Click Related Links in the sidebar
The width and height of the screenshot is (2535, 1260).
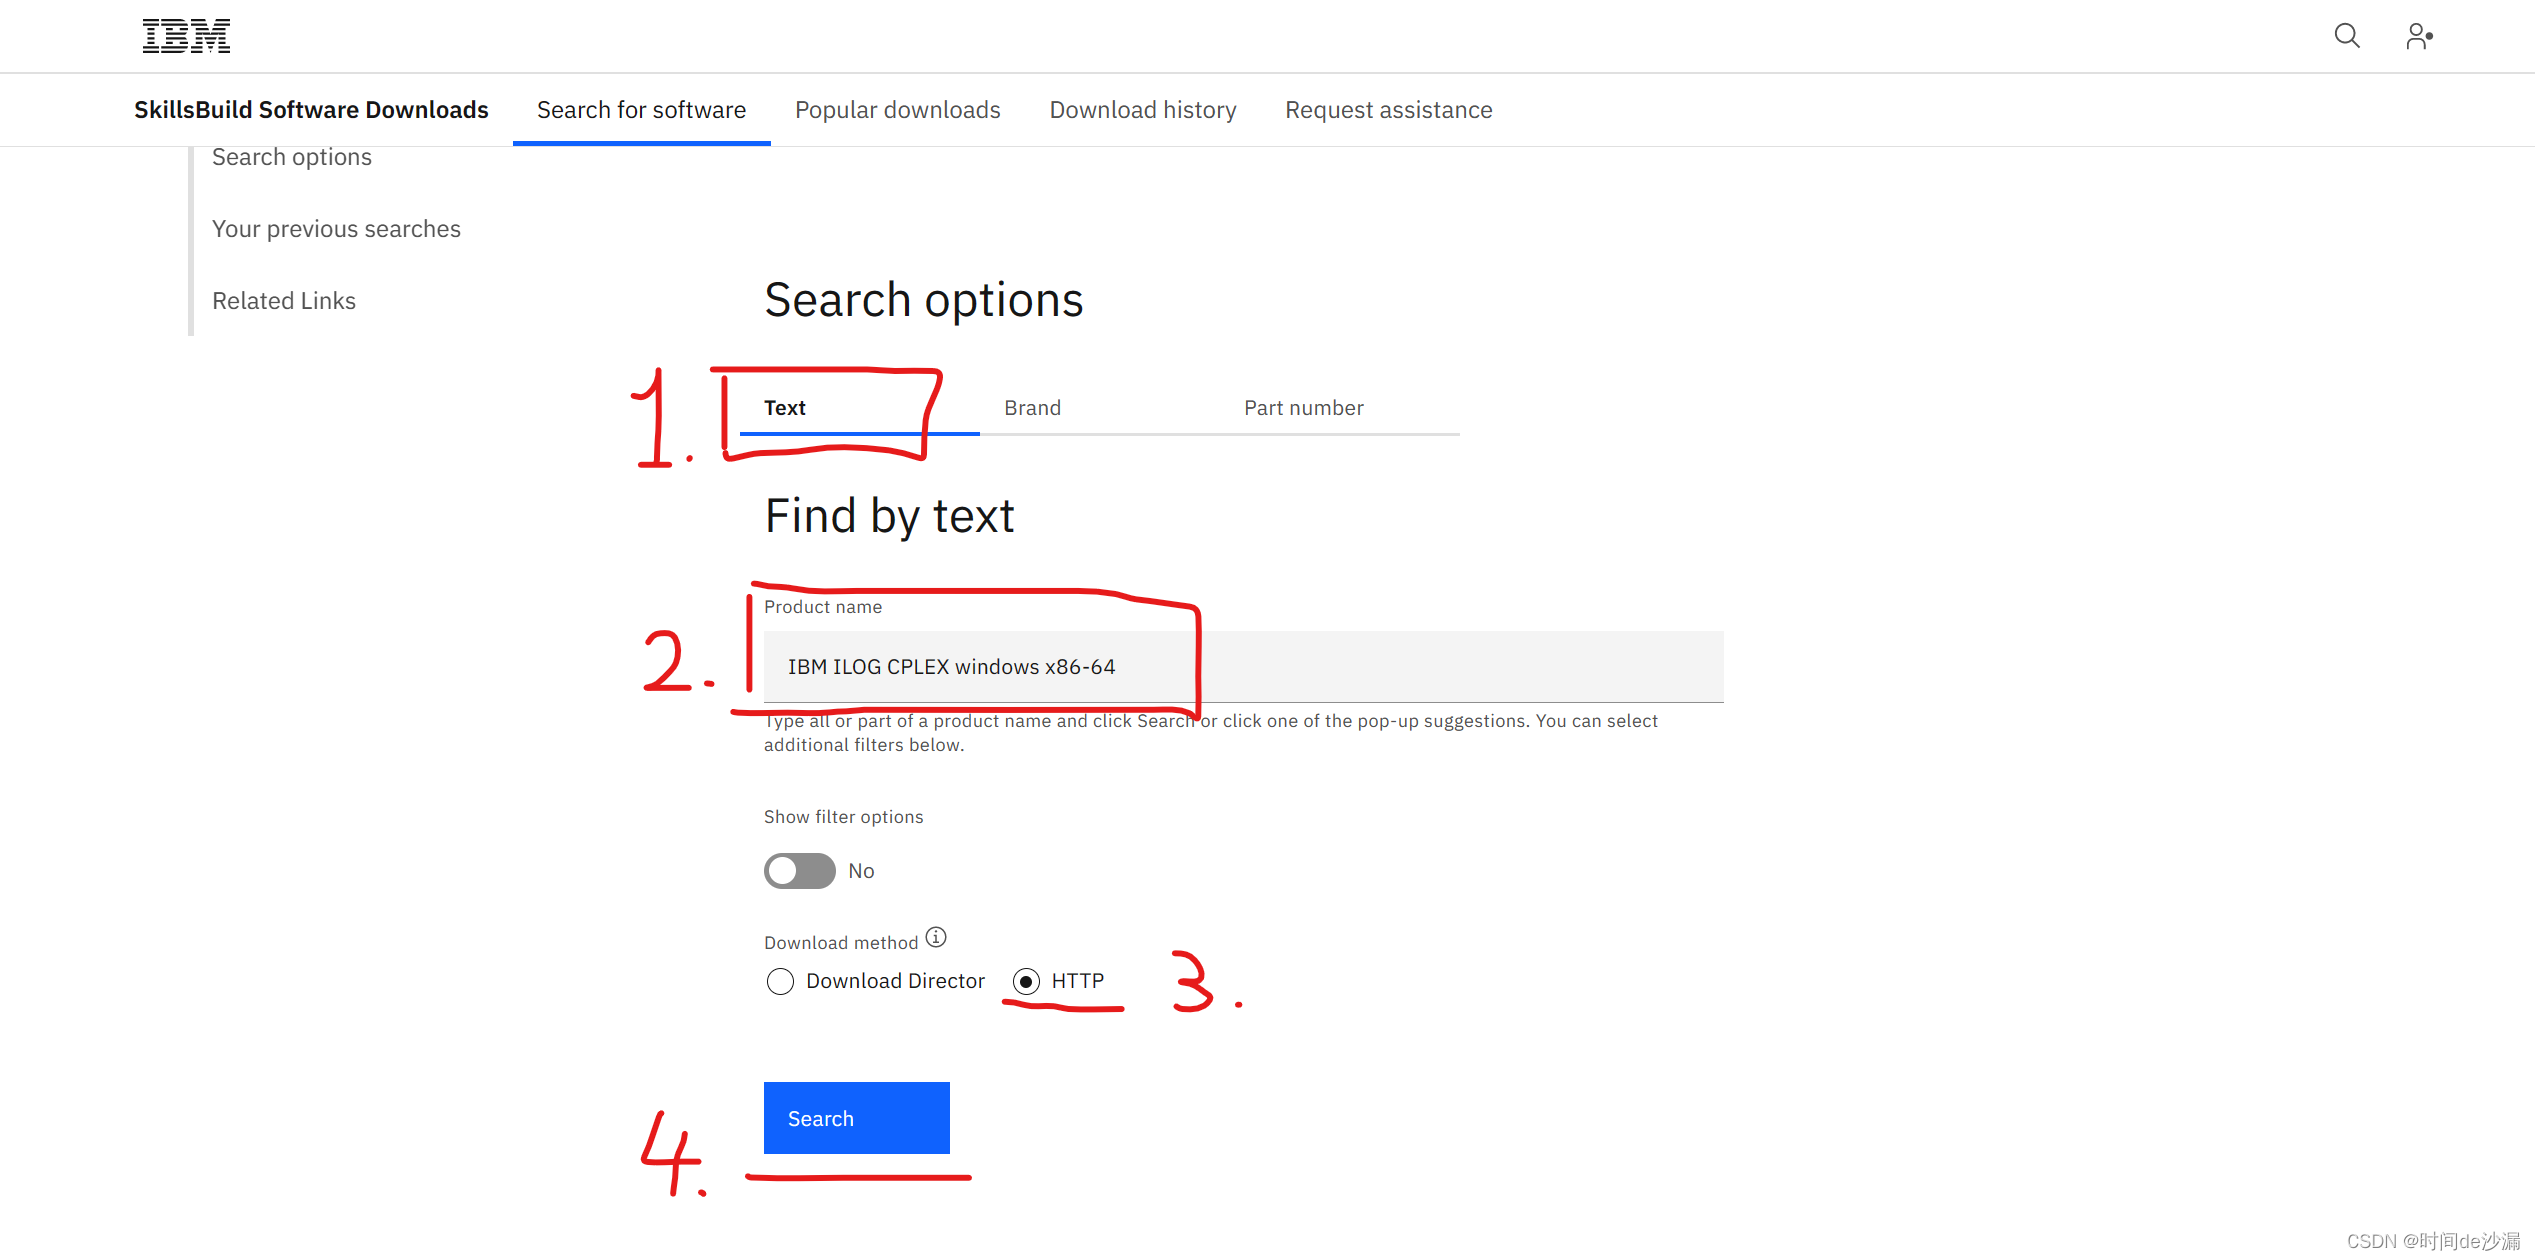click(x=283, y=299)
